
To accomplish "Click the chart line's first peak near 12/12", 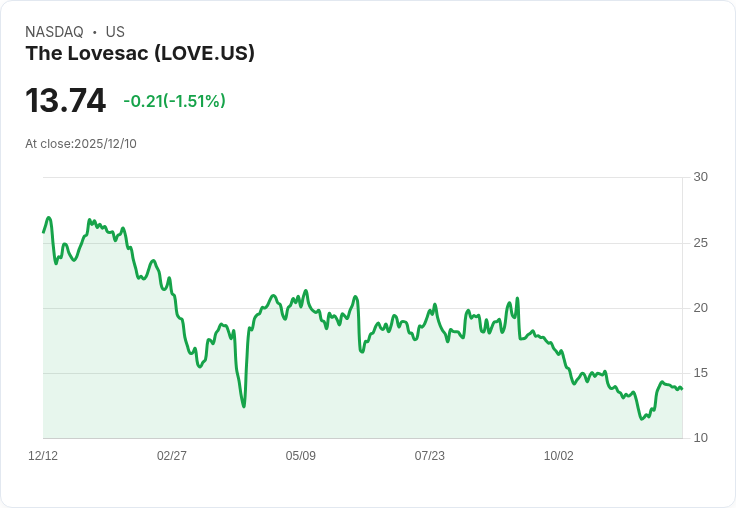I will [x=48, y=217].
